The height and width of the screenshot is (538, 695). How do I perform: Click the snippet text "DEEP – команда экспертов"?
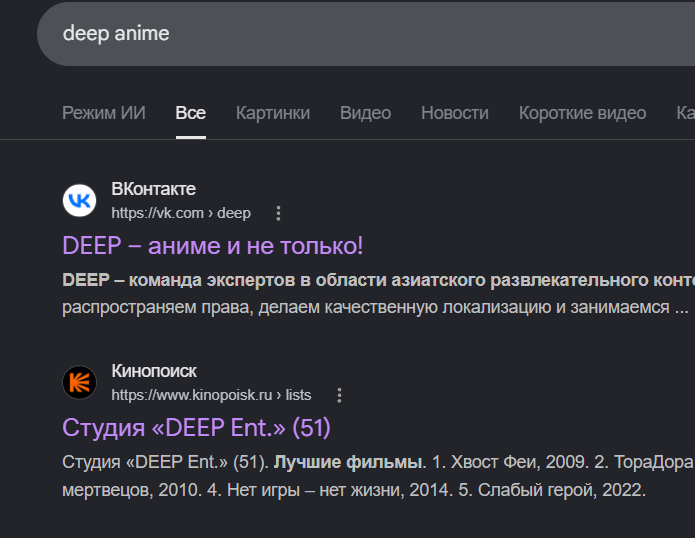tap(179, 280)
